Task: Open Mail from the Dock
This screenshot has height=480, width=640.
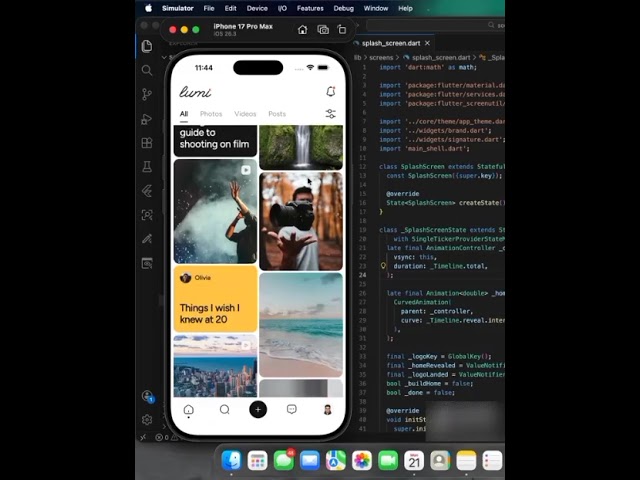Action: coord(310,460)
